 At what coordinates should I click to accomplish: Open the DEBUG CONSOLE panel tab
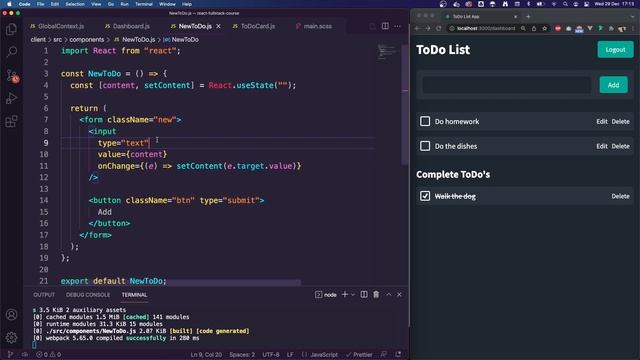(x=88, y=295)
